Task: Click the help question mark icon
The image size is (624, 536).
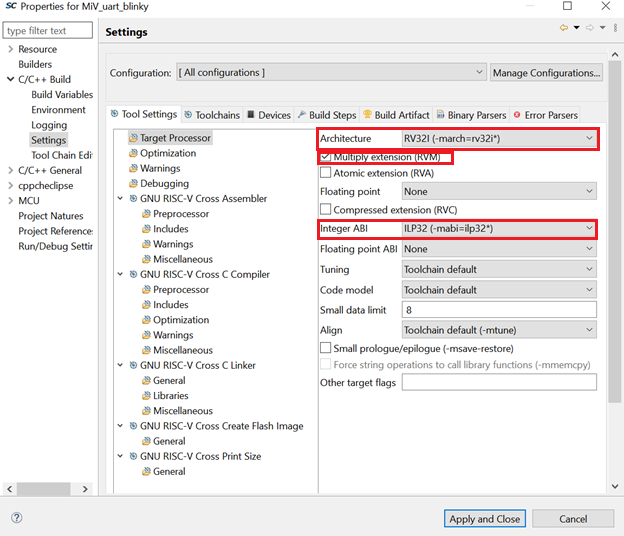Action: tap(17, 518)
